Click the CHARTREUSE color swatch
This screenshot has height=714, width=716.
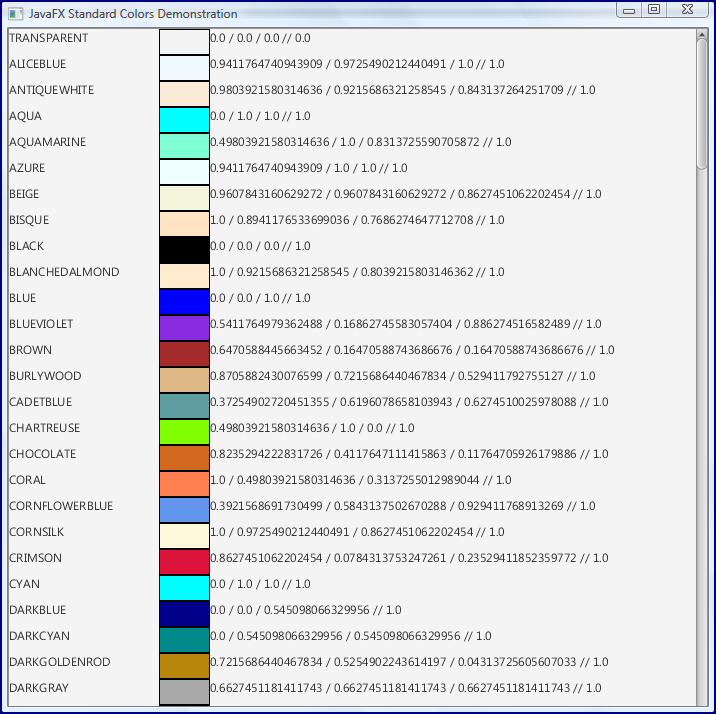coord(184,432)
